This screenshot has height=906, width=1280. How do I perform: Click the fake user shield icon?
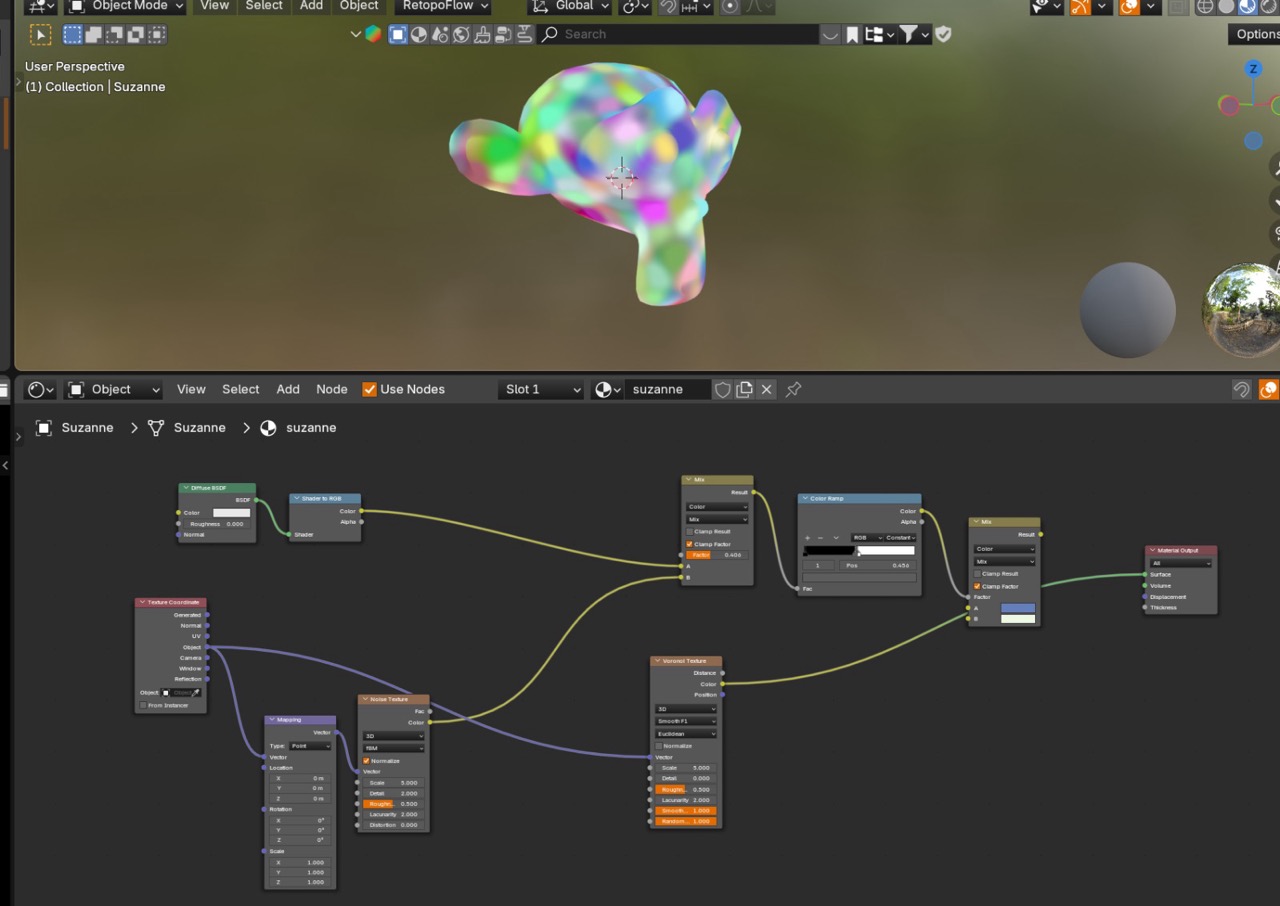point(722,389)
